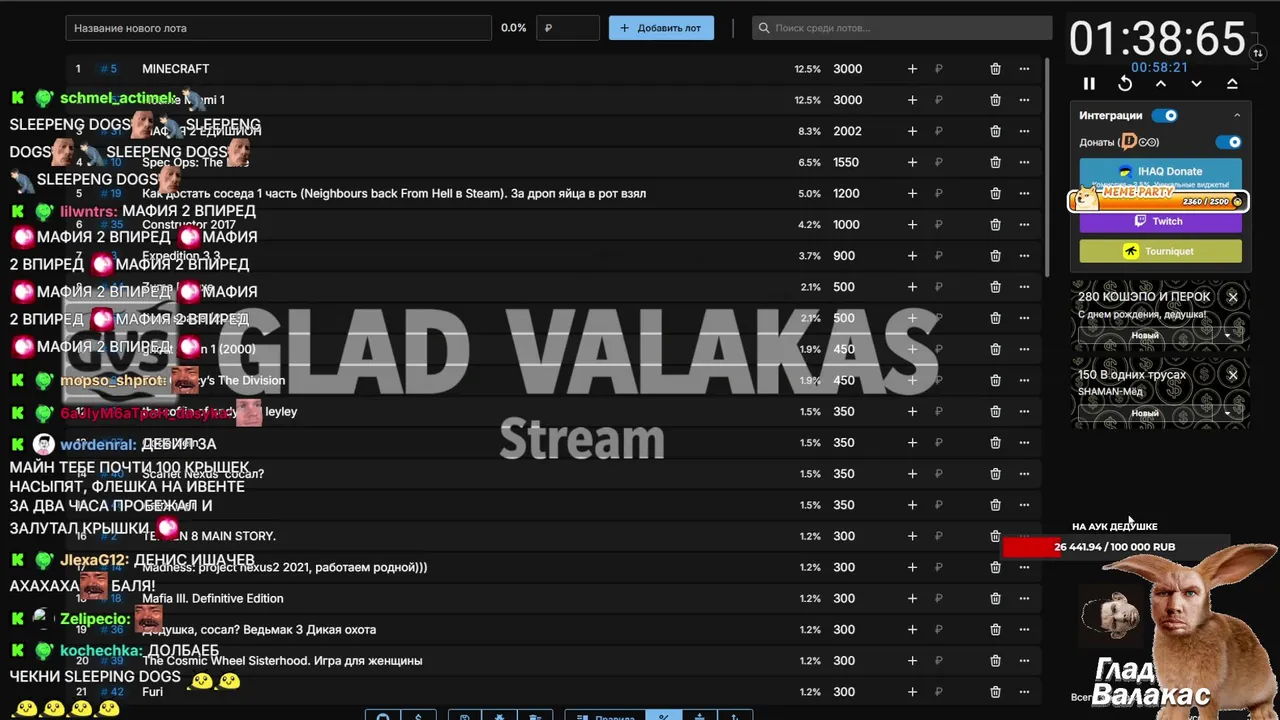The image size is (1280, 720).
Task: Open more options for Constructor 2017 lot
Action: pyautogui.click(x=1024, y=225)
